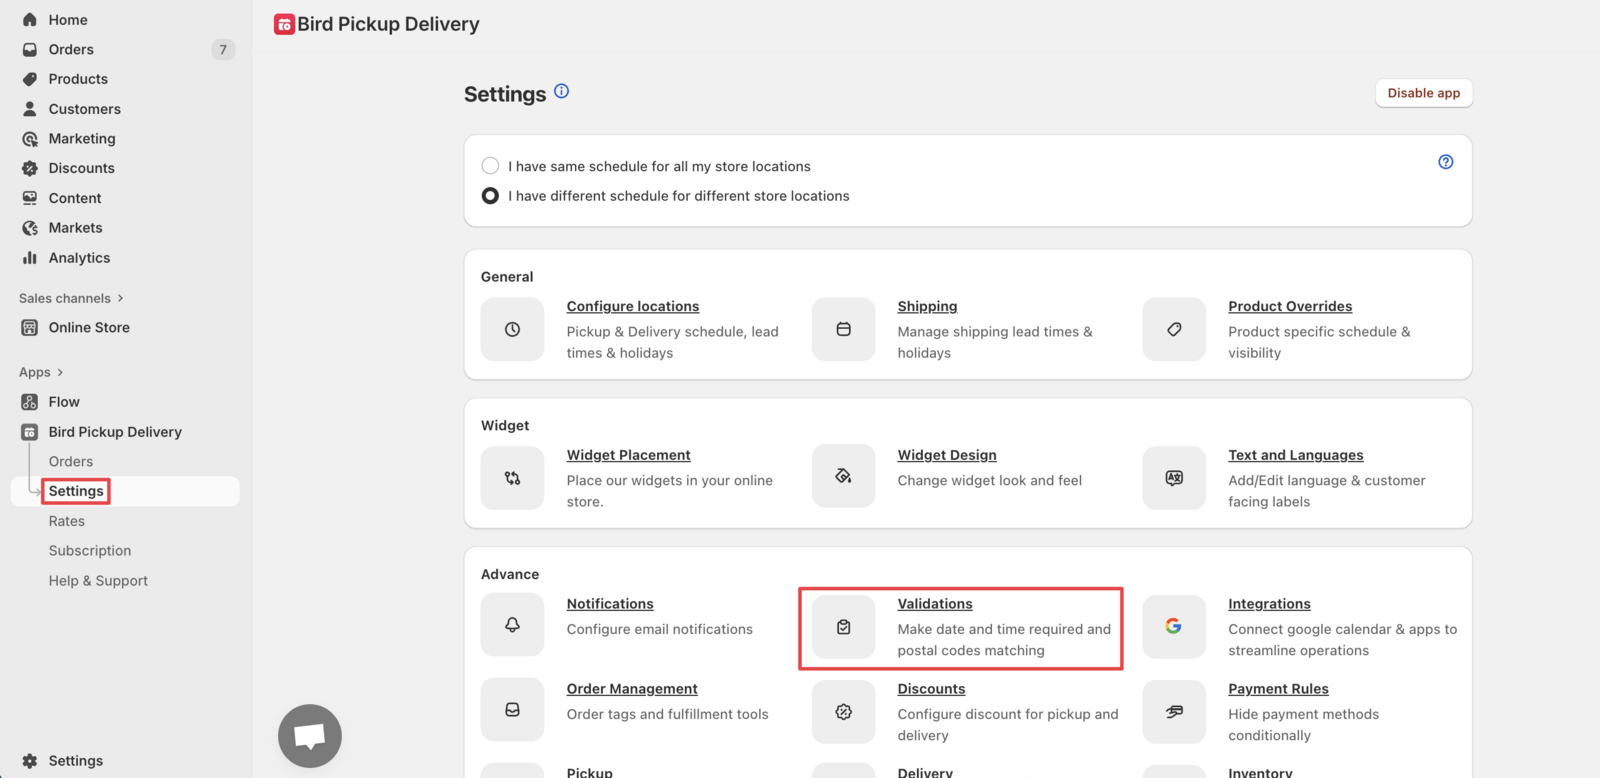The height and width of the screenshot is (778, 1600).
Task: Click the Text and Languages translate icon
Action: click(1174, 478)
